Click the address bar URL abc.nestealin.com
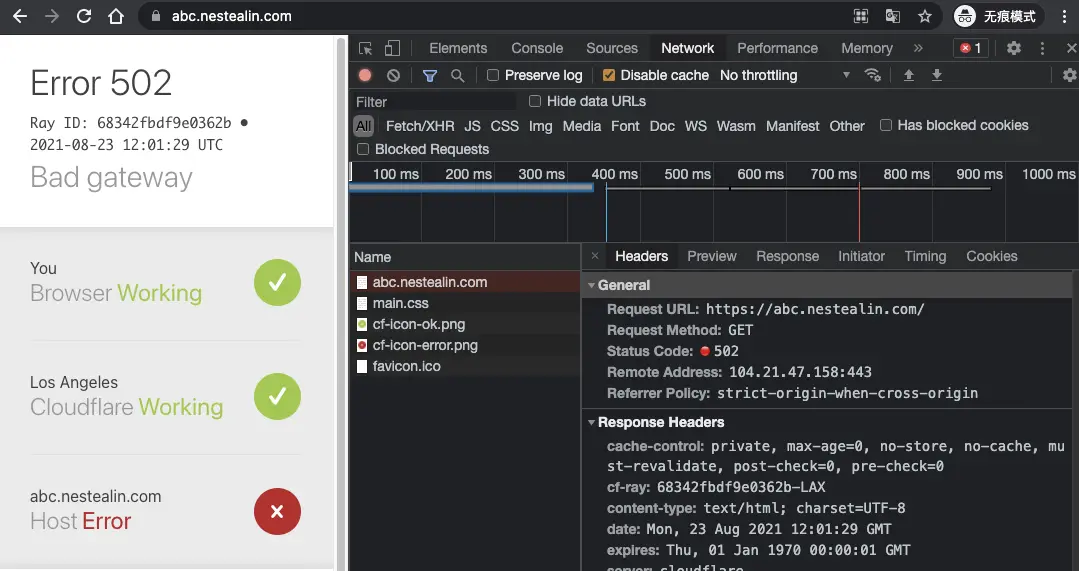The width and height of the screenshot is (1079, 571). coord(232,16)
